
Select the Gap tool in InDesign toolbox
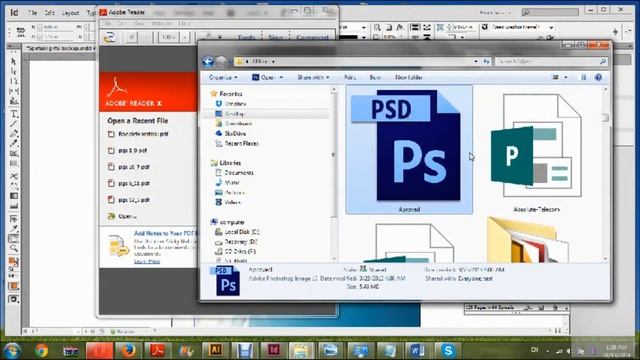coord(13,91)
